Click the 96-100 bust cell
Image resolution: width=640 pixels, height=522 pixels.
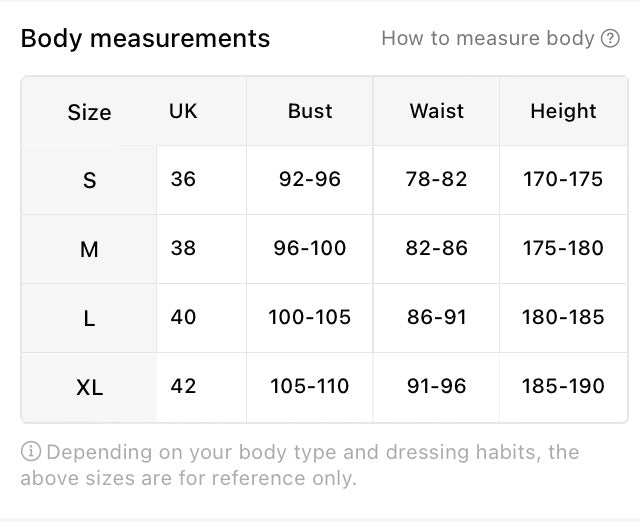pyautogui.click(x=310, y=248)
